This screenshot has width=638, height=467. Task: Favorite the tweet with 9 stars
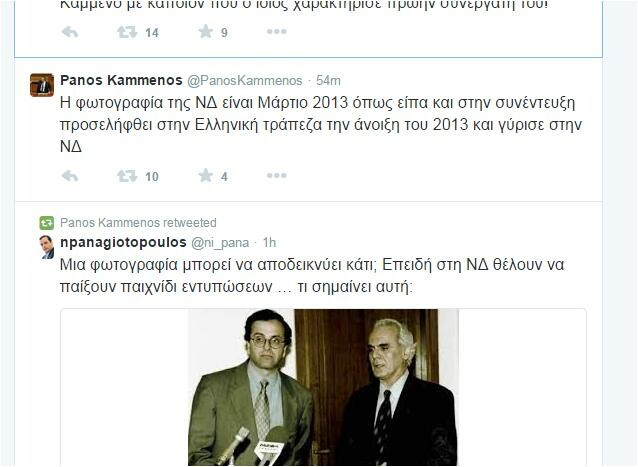tap(206, 31)
